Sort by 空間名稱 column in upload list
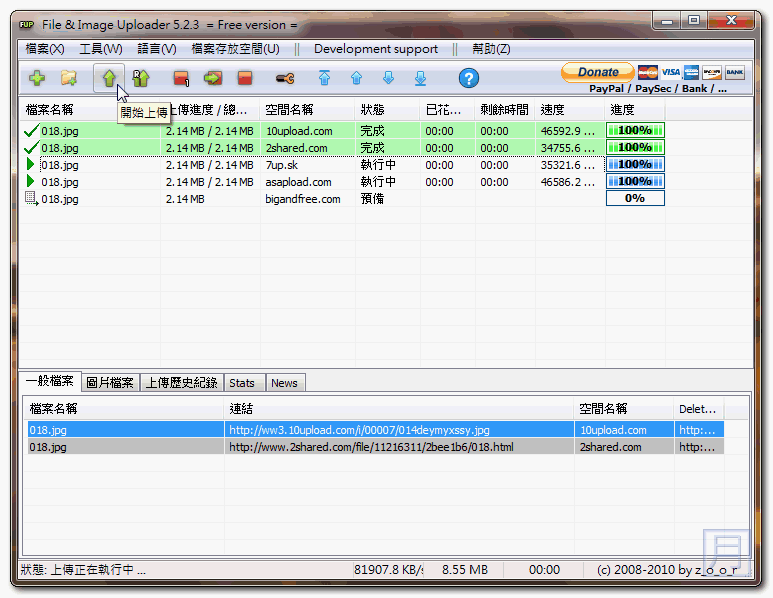The width and height of the screenshot is (773, 598). [x=307, y=110]
